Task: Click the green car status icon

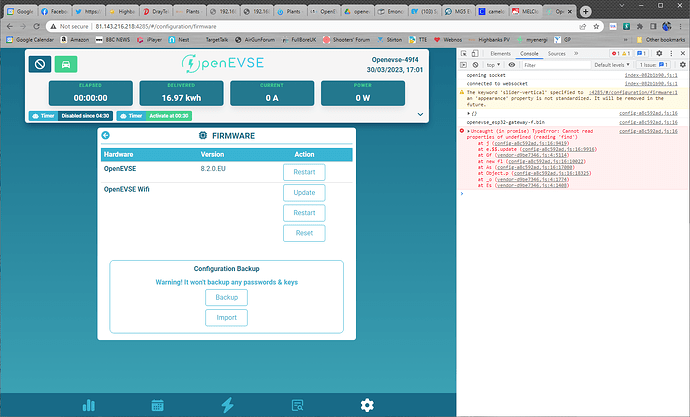Action: click(66, 64)
